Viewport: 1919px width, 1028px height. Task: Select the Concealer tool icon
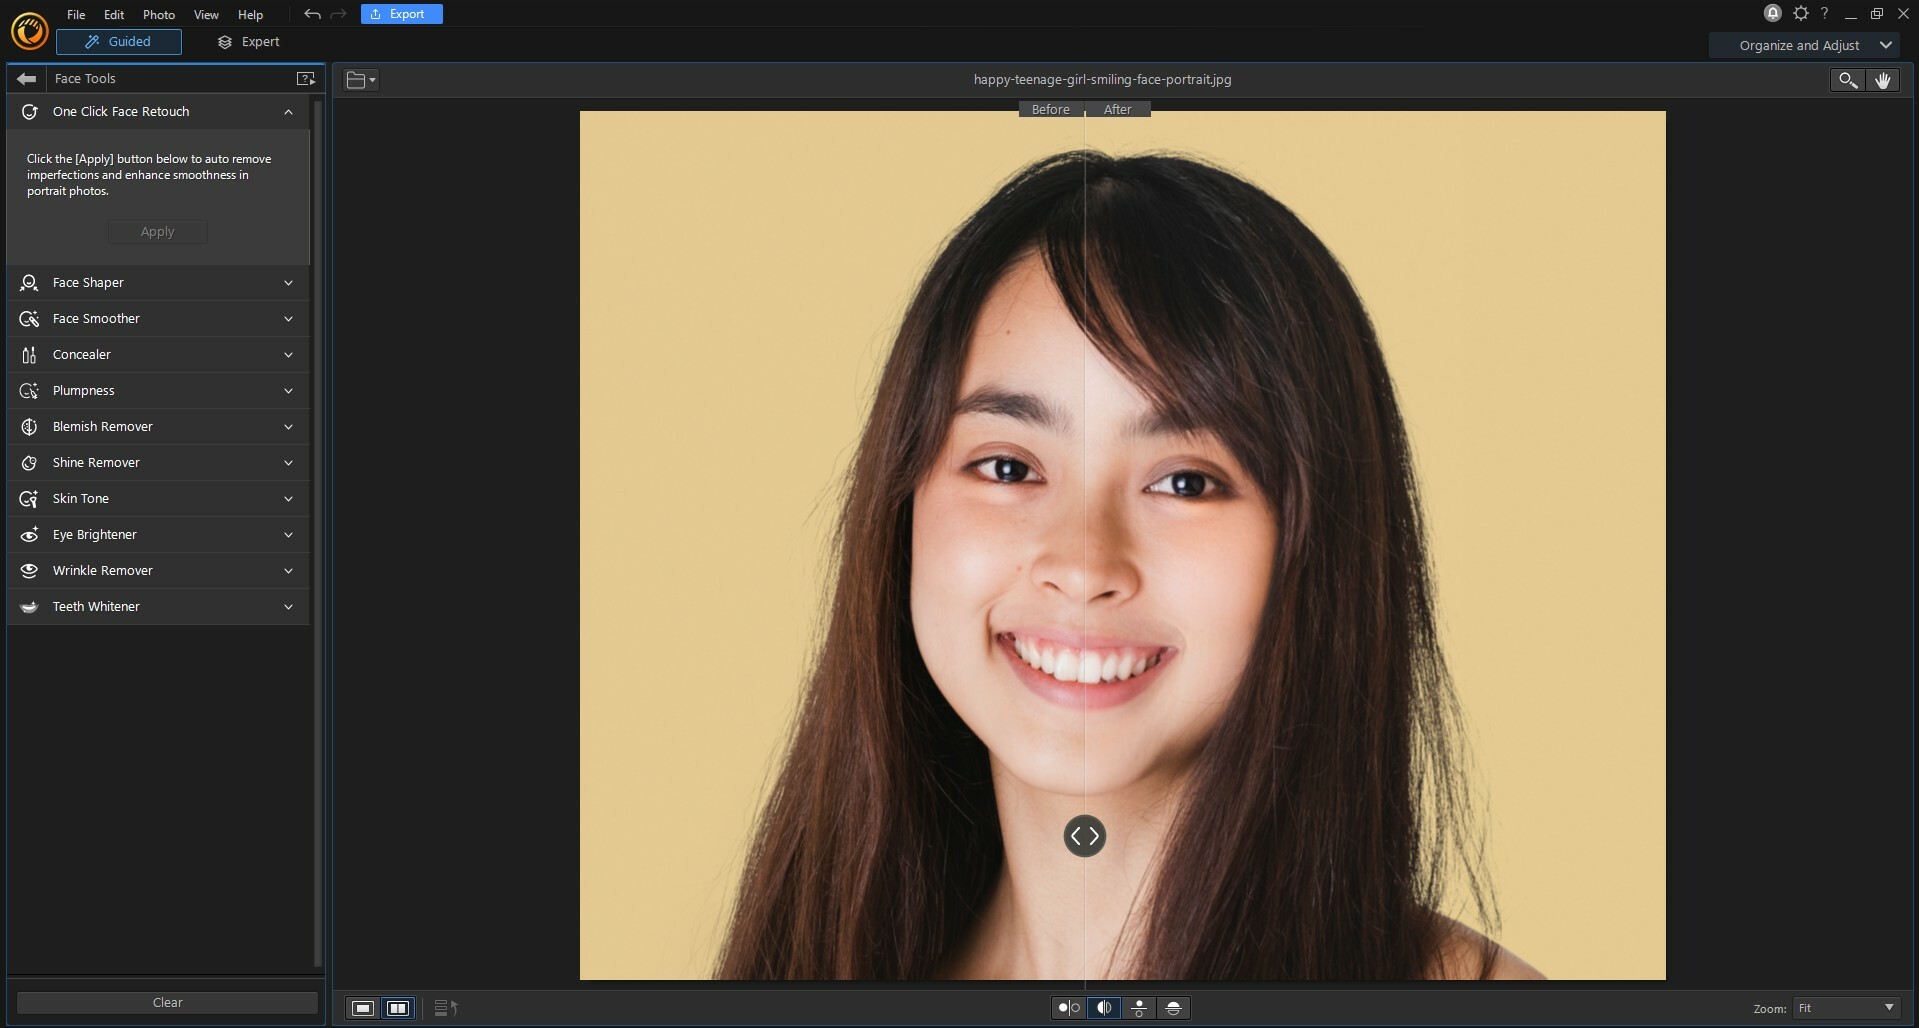28,355
